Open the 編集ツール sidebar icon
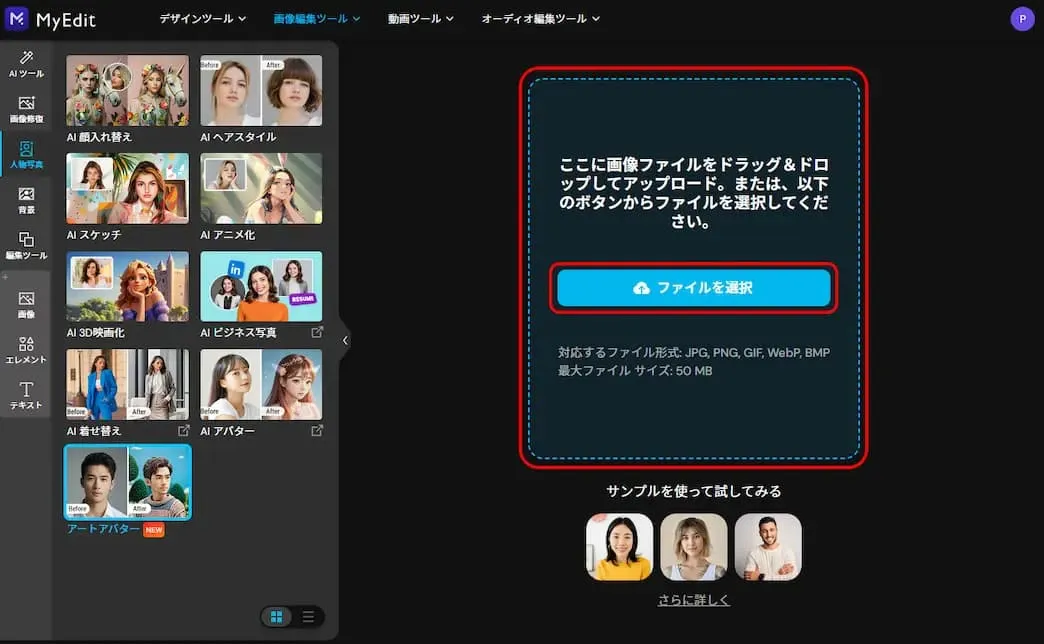The width and height of the screenshot is (1044, 644). pyautogui.click(x=26, y=245)
